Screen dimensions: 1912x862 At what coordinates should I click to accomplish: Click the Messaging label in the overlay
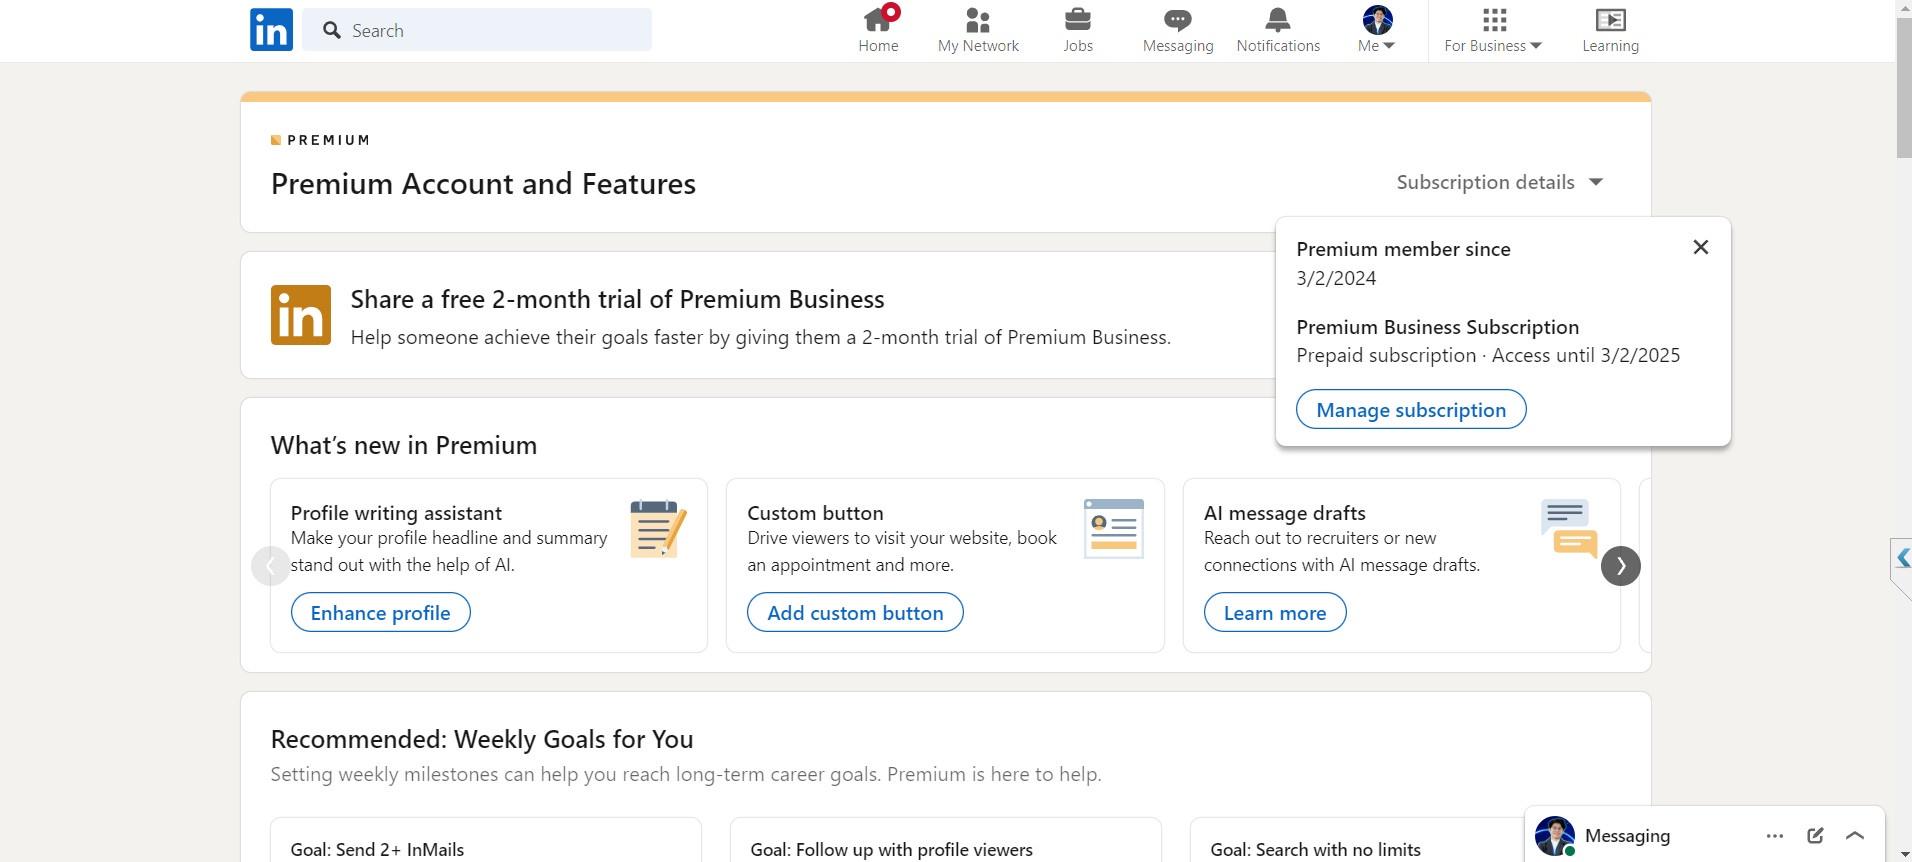coord(1627,836)
